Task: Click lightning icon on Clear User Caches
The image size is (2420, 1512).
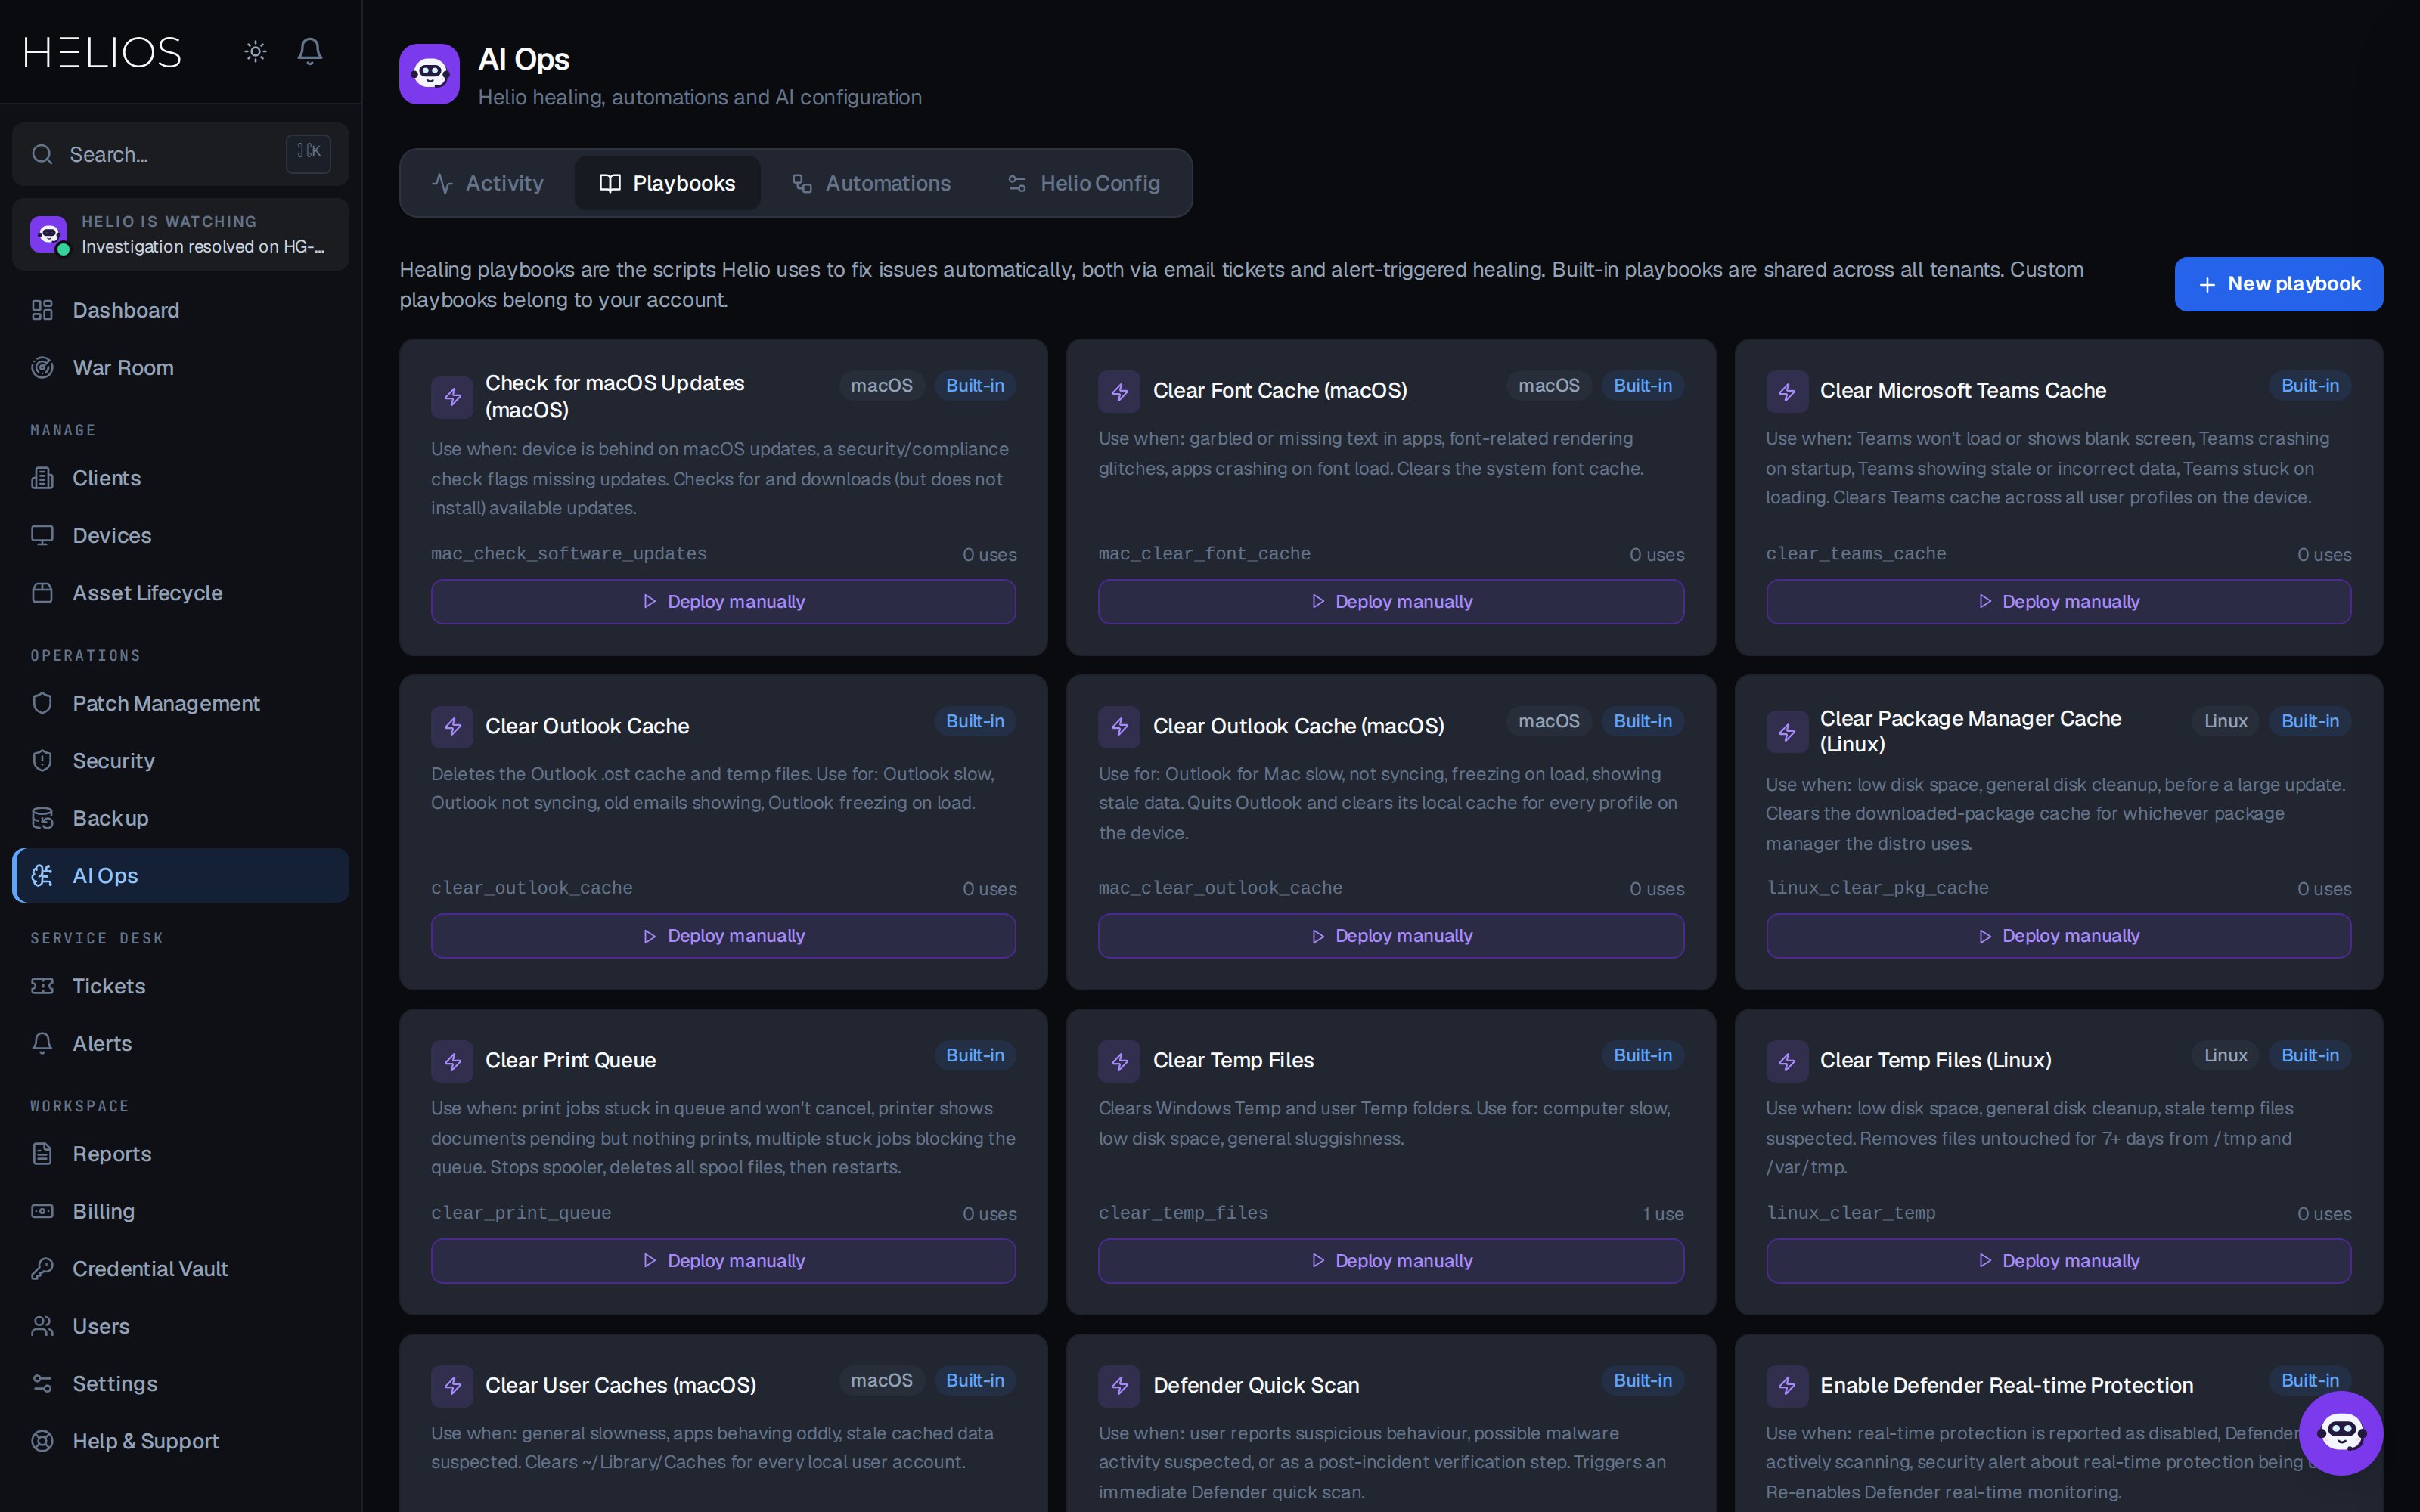Action: coord(452,1386)
